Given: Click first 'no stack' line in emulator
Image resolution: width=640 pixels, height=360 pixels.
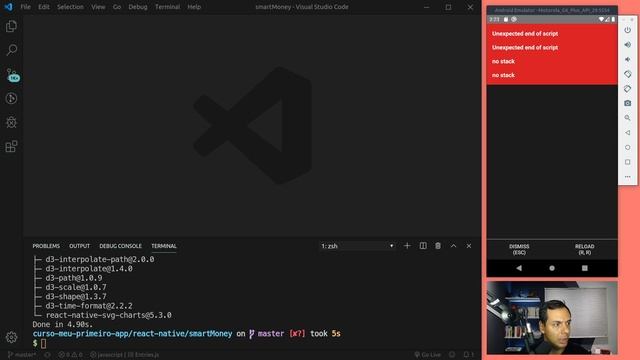Looking at the screenshot, I should pos(503,61).
